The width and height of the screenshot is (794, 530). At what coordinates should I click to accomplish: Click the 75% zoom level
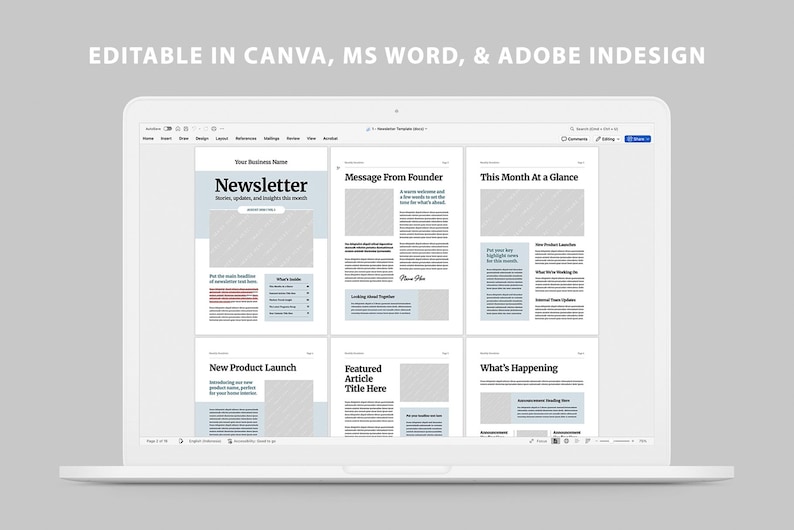click(x=643, y=441)
